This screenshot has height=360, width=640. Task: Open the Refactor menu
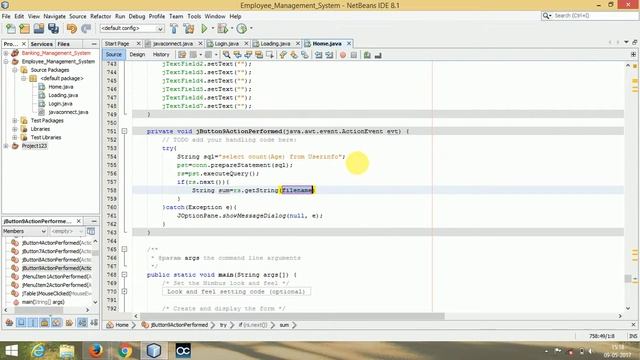coord(100,16)
